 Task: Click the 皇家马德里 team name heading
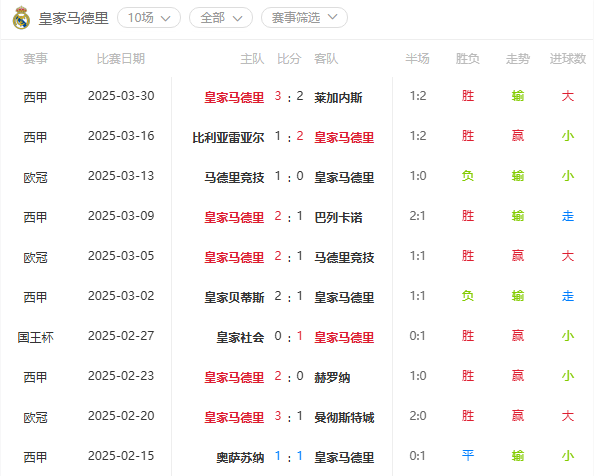tap(73, 18)
